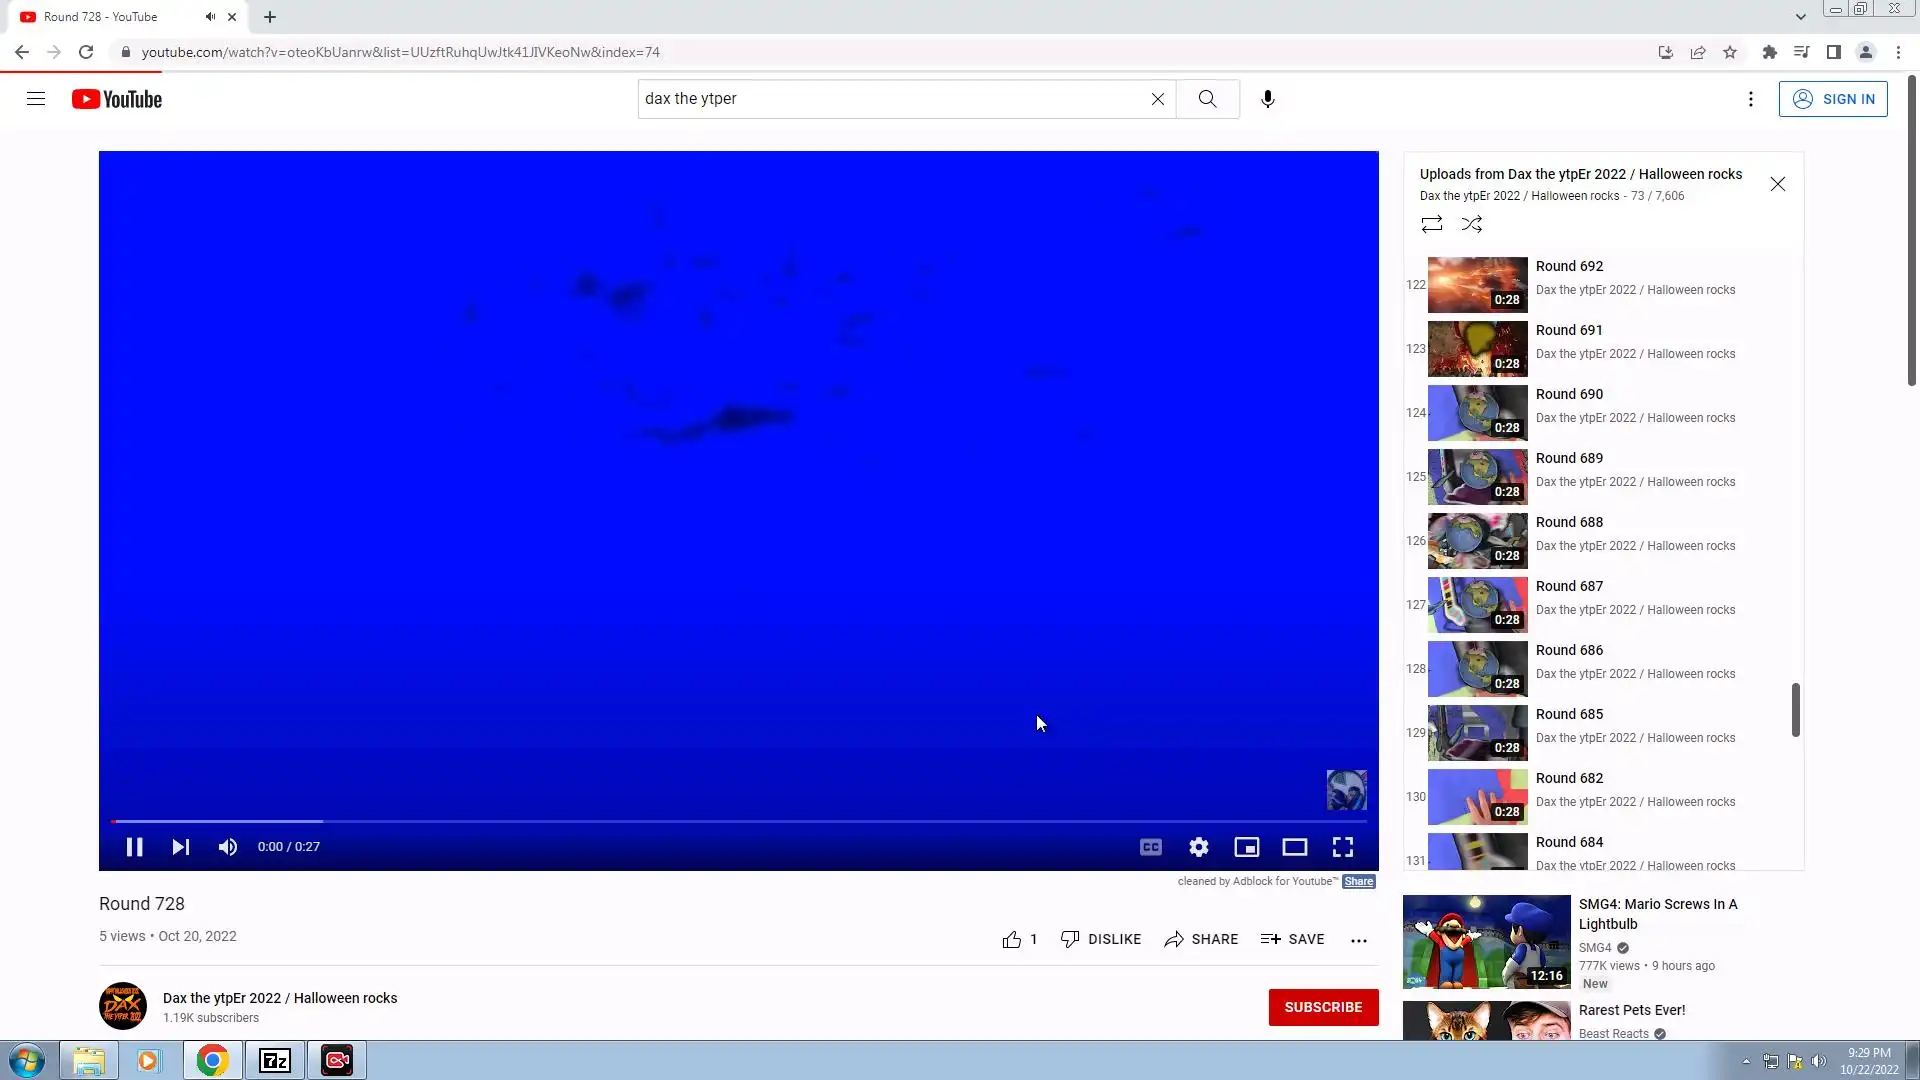Viewport: 1920px width, 1080px height.
Task: Expand more actions under the video
Action: [x=1358, y=940]
